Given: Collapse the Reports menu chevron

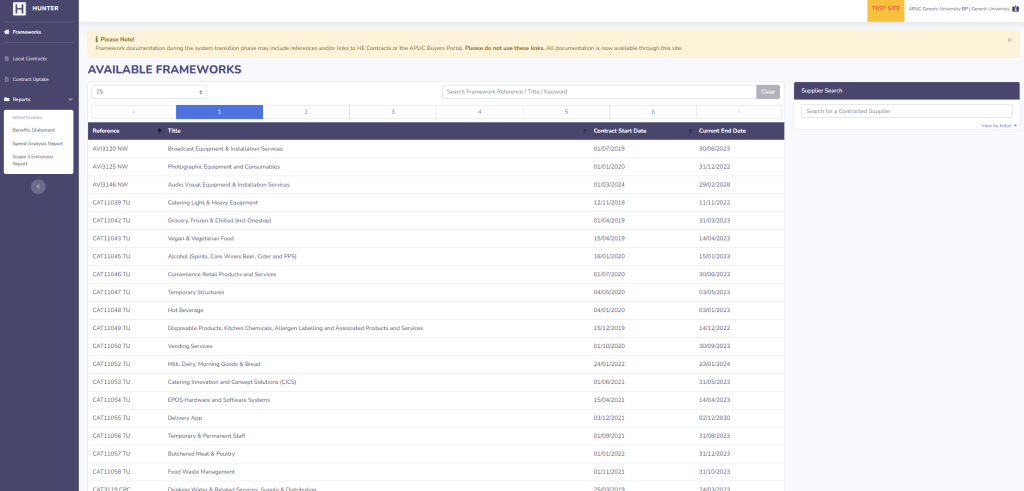Looking at the screenshot, I should pos(70,100).
